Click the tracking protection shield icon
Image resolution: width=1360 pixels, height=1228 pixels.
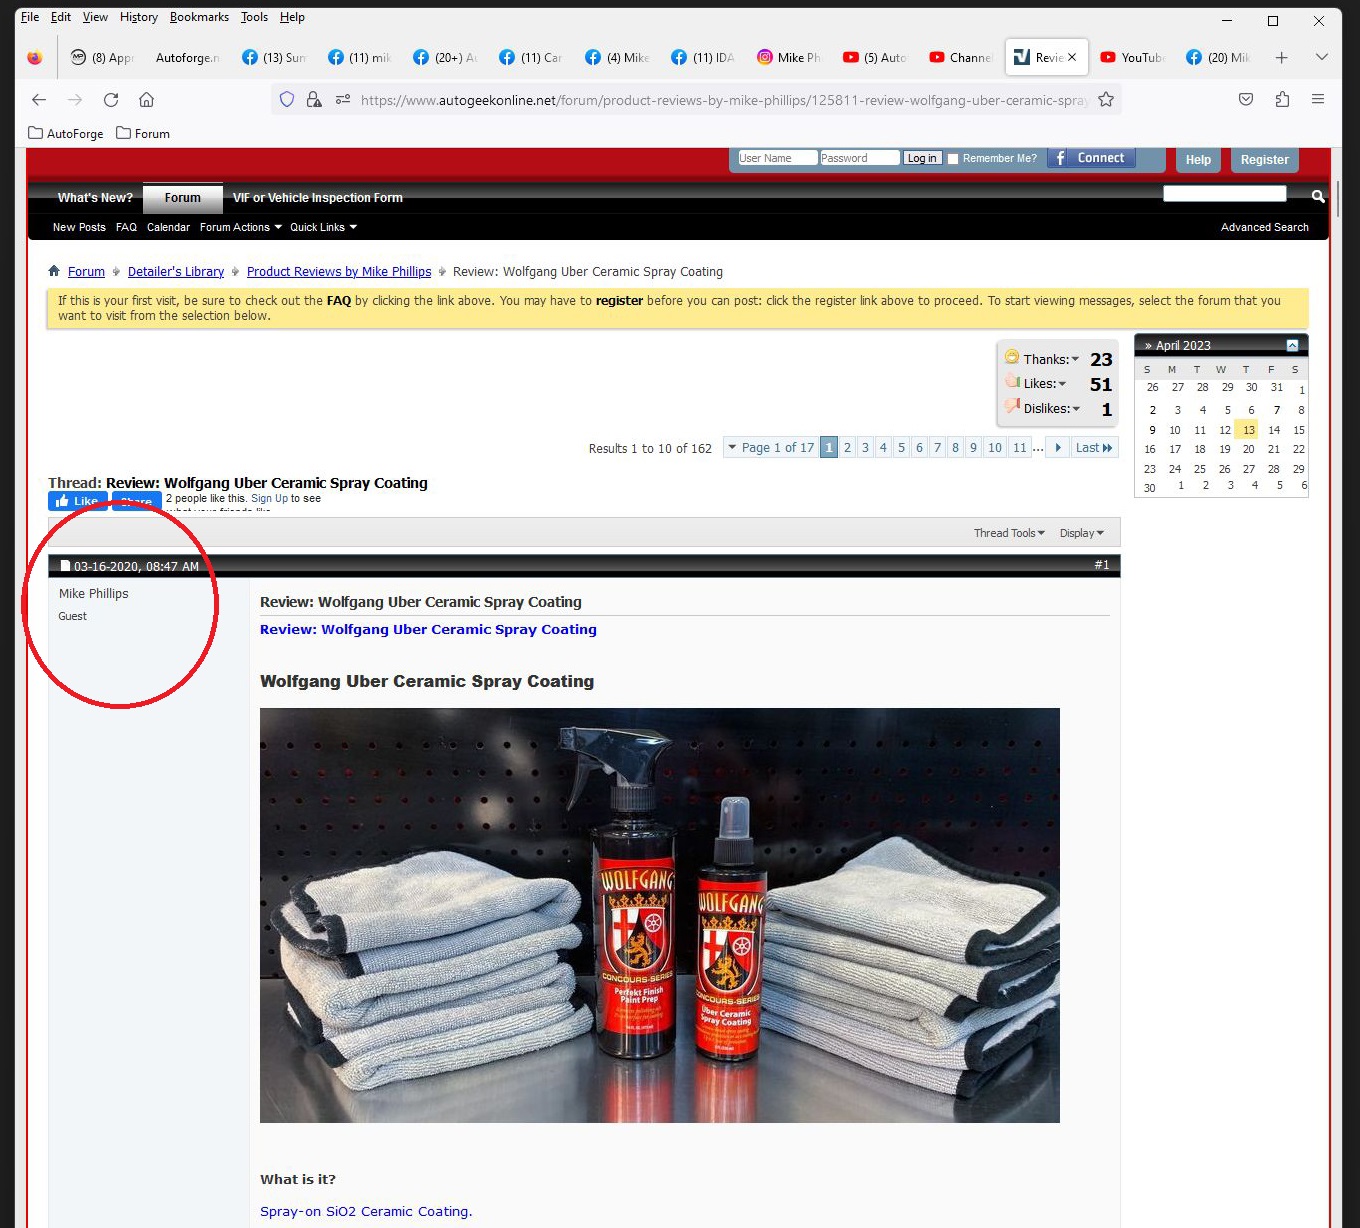(x=287, y=100)
